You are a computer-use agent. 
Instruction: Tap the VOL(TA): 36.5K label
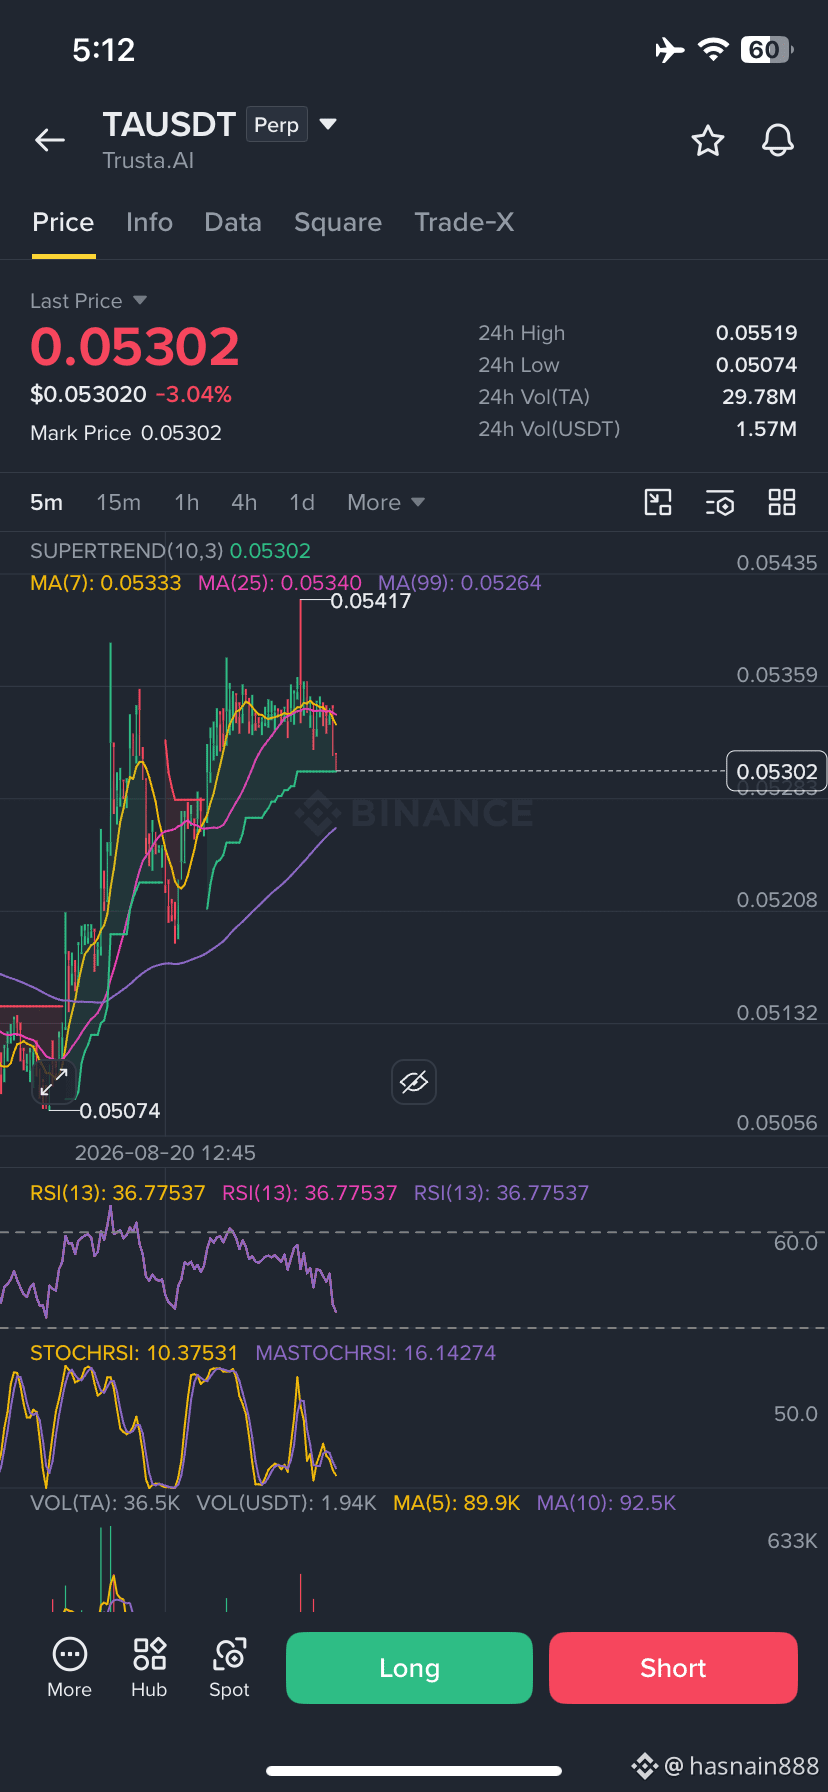pyautogui.click(x=105, y=1502)
